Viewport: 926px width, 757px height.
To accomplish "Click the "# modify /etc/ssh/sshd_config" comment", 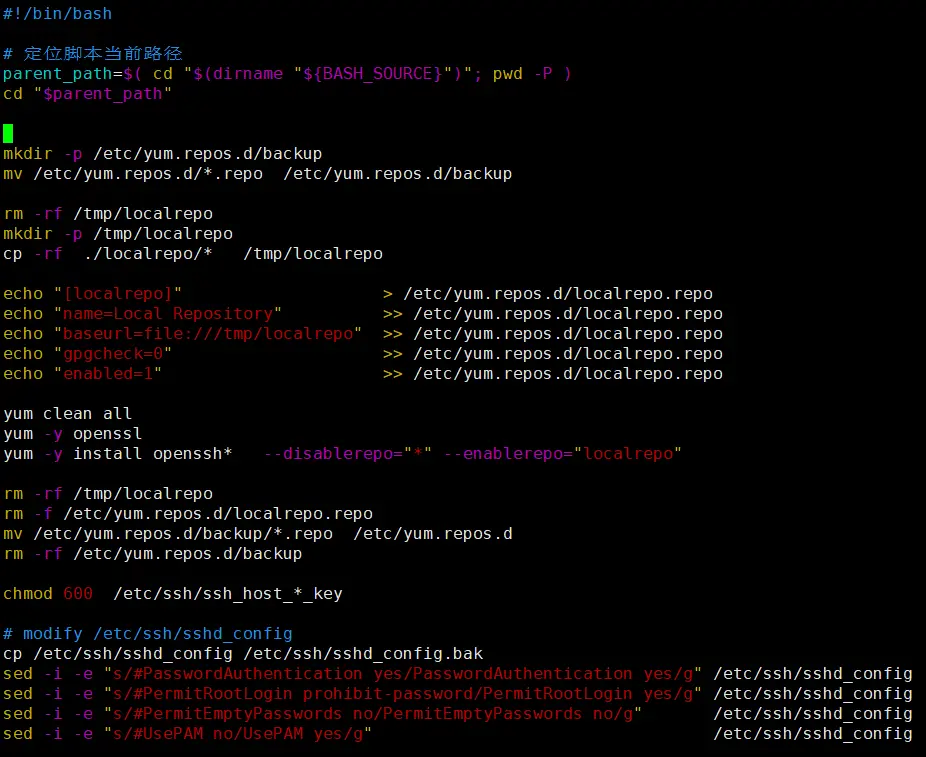I will [x=148, y=634].
